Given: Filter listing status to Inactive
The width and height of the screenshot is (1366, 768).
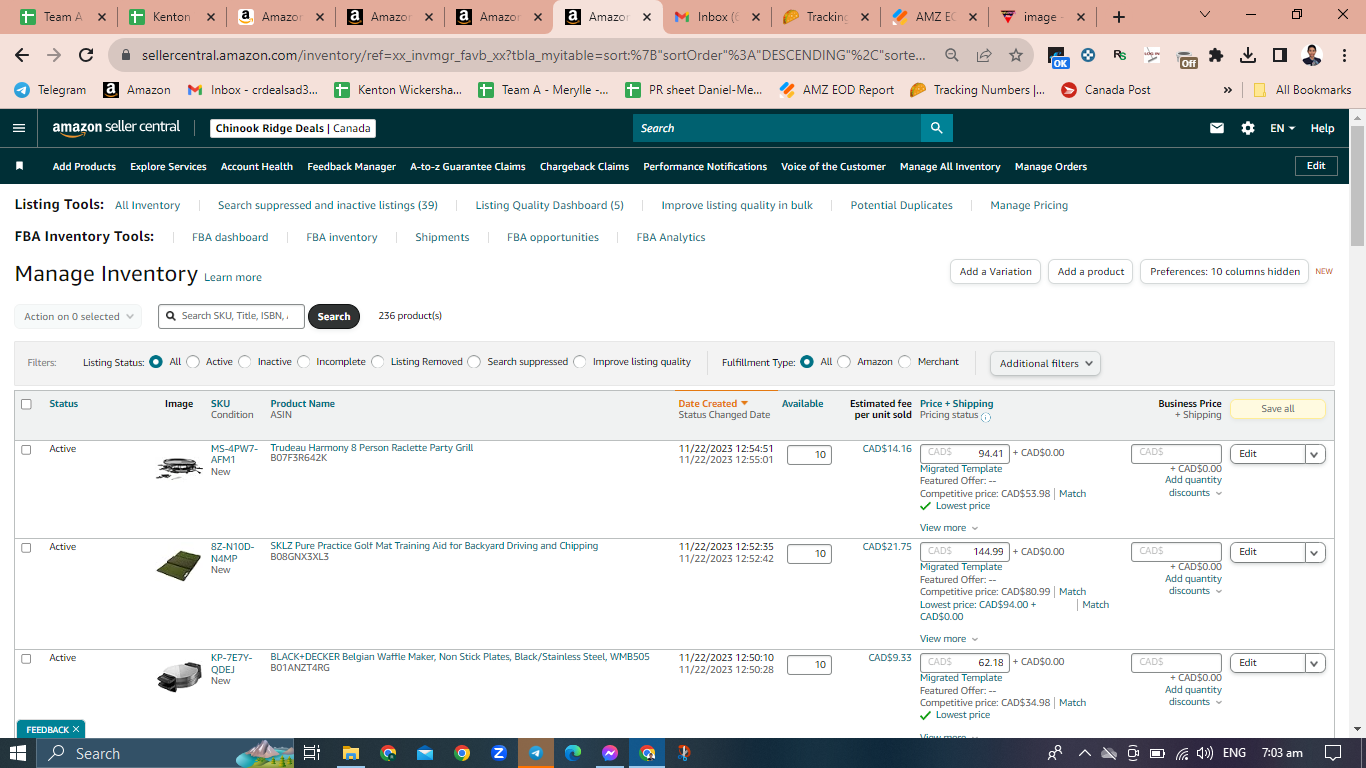Looking at the screenshot, I should tap(244, 362).
